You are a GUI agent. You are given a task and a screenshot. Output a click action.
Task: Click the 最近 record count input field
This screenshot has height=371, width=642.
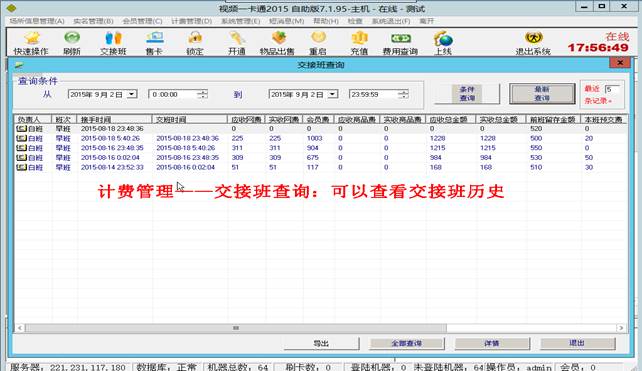click(x=613, y=89)
